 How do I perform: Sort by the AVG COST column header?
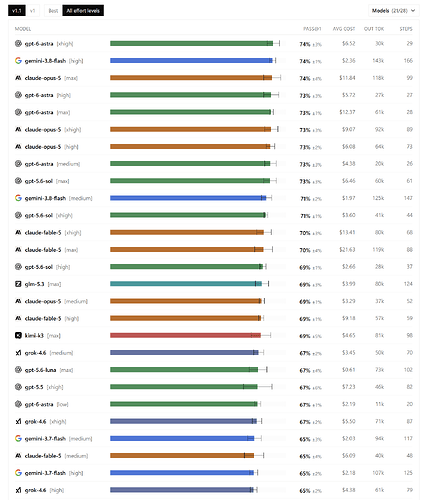tap(344, 29)
